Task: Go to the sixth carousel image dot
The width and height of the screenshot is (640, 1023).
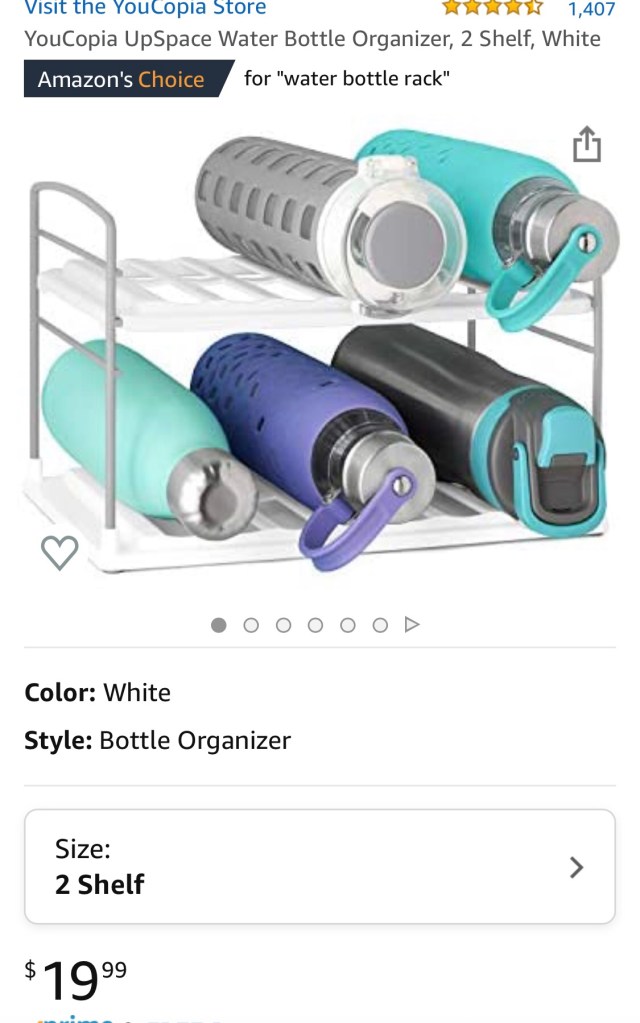Action: (380, 625)
